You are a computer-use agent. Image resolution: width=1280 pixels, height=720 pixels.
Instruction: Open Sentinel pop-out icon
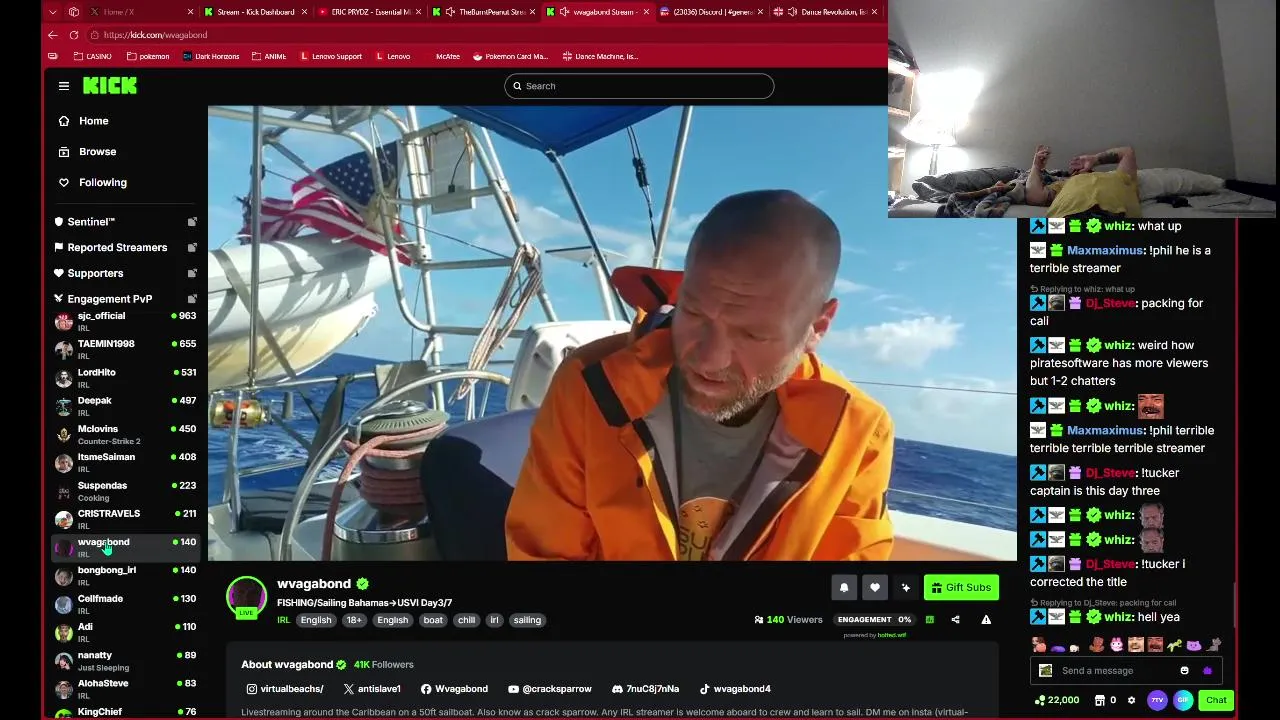click(192, 221)
